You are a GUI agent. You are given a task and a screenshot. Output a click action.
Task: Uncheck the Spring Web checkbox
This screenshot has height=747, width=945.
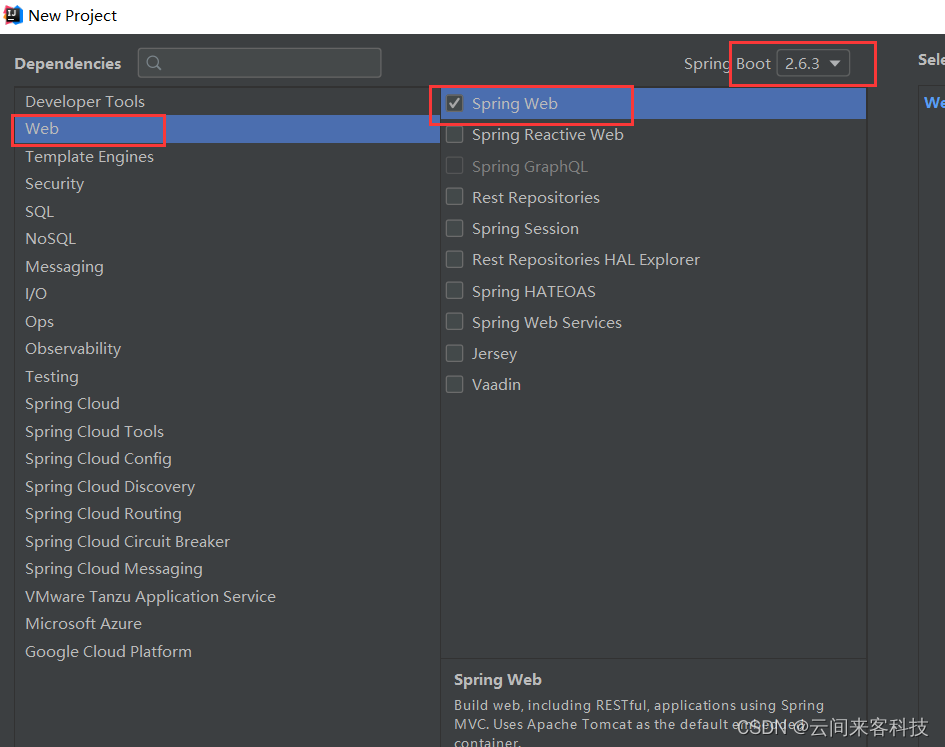[454, 104]
